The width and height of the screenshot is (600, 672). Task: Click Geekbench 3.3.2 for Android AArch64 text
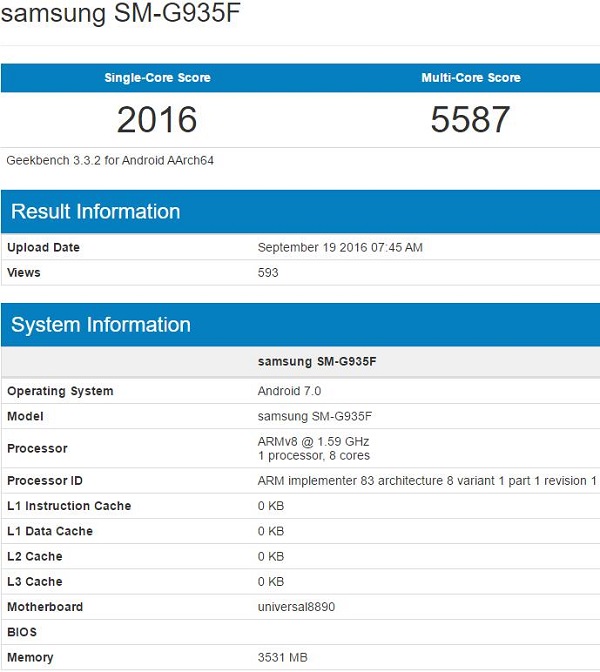coord(110,160)
